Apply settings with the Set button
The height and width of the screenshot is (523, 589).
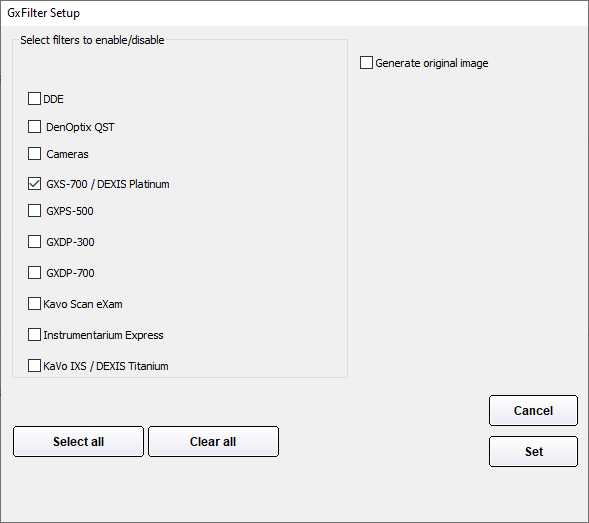click(533, 451)
